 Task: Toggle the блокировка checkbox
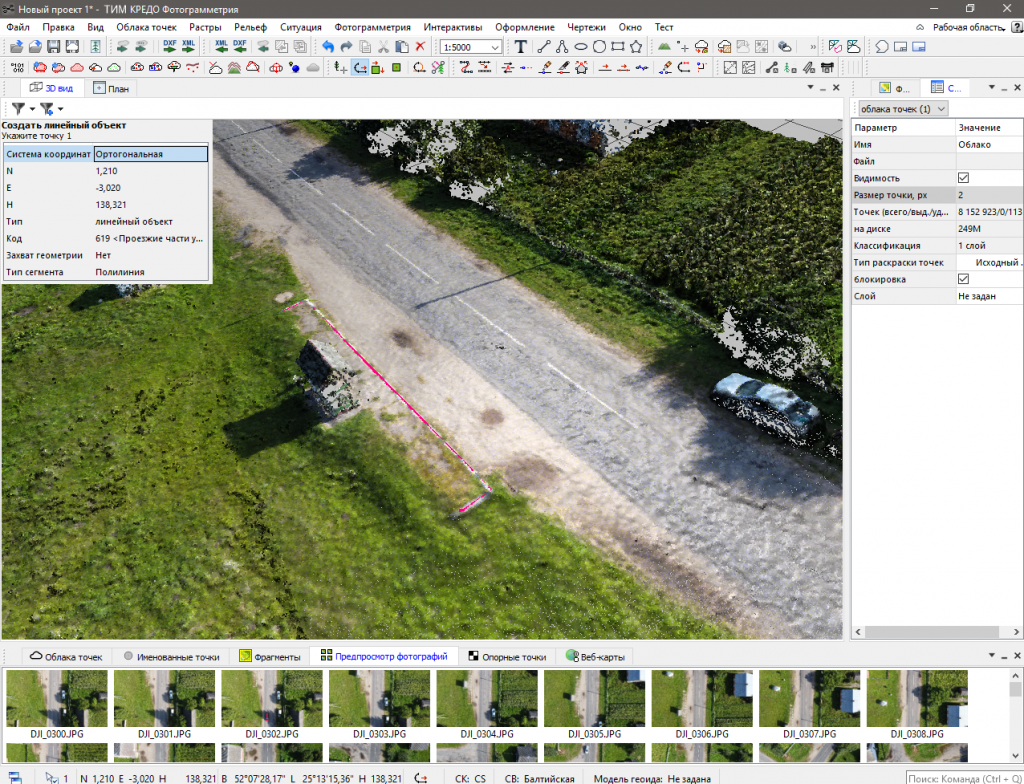tap(963, 279)
